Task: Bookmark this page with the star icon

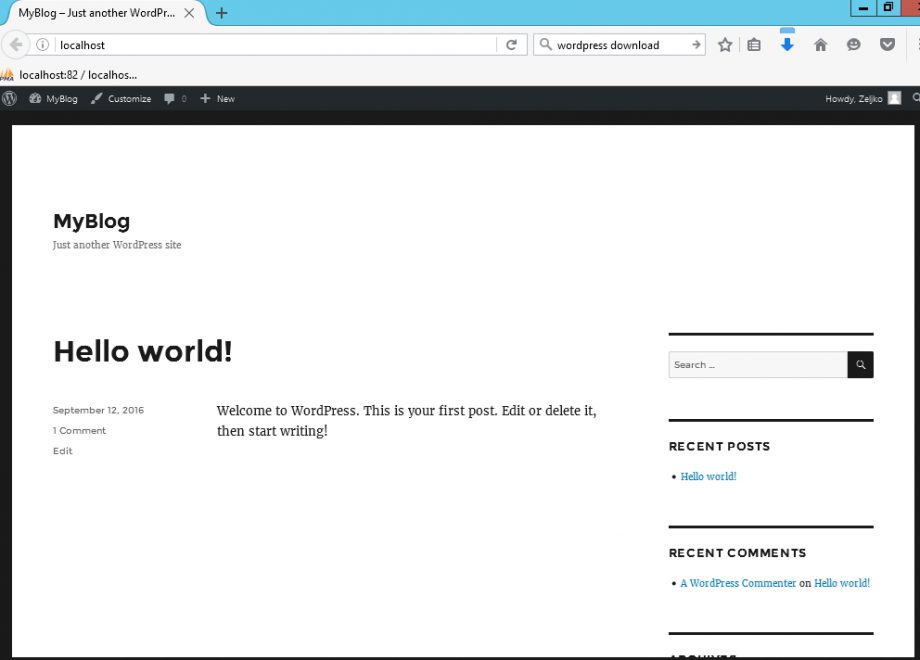Action: 727,44
